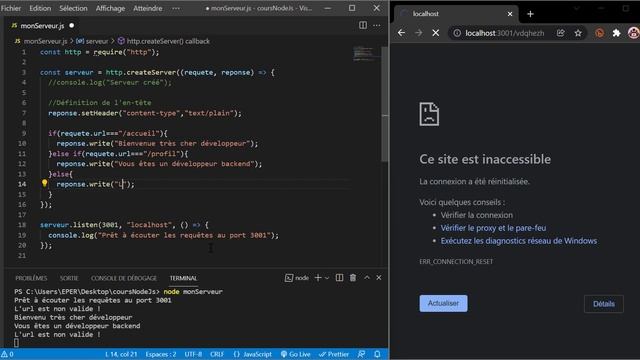This screenshot has height=360, width=640.
Task: Go forward in the browser
Action: click(418, 33)
